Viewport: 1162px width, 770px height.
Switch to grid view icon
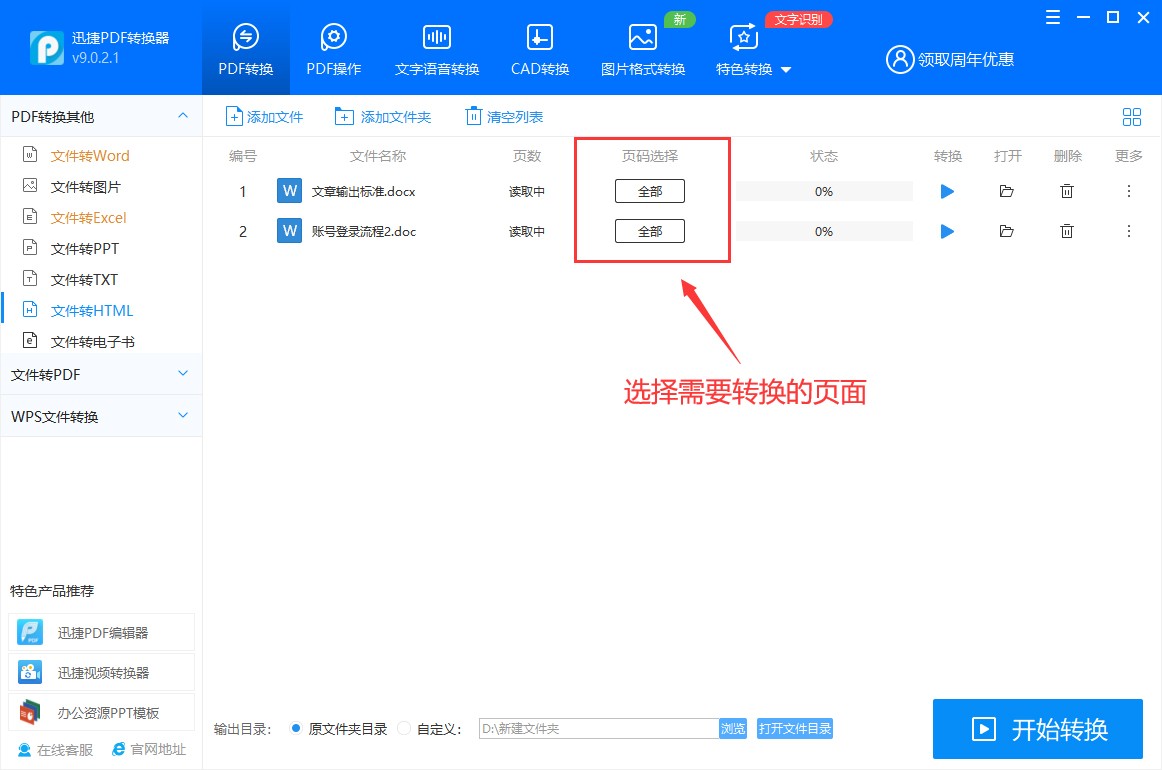point(1132,116)
